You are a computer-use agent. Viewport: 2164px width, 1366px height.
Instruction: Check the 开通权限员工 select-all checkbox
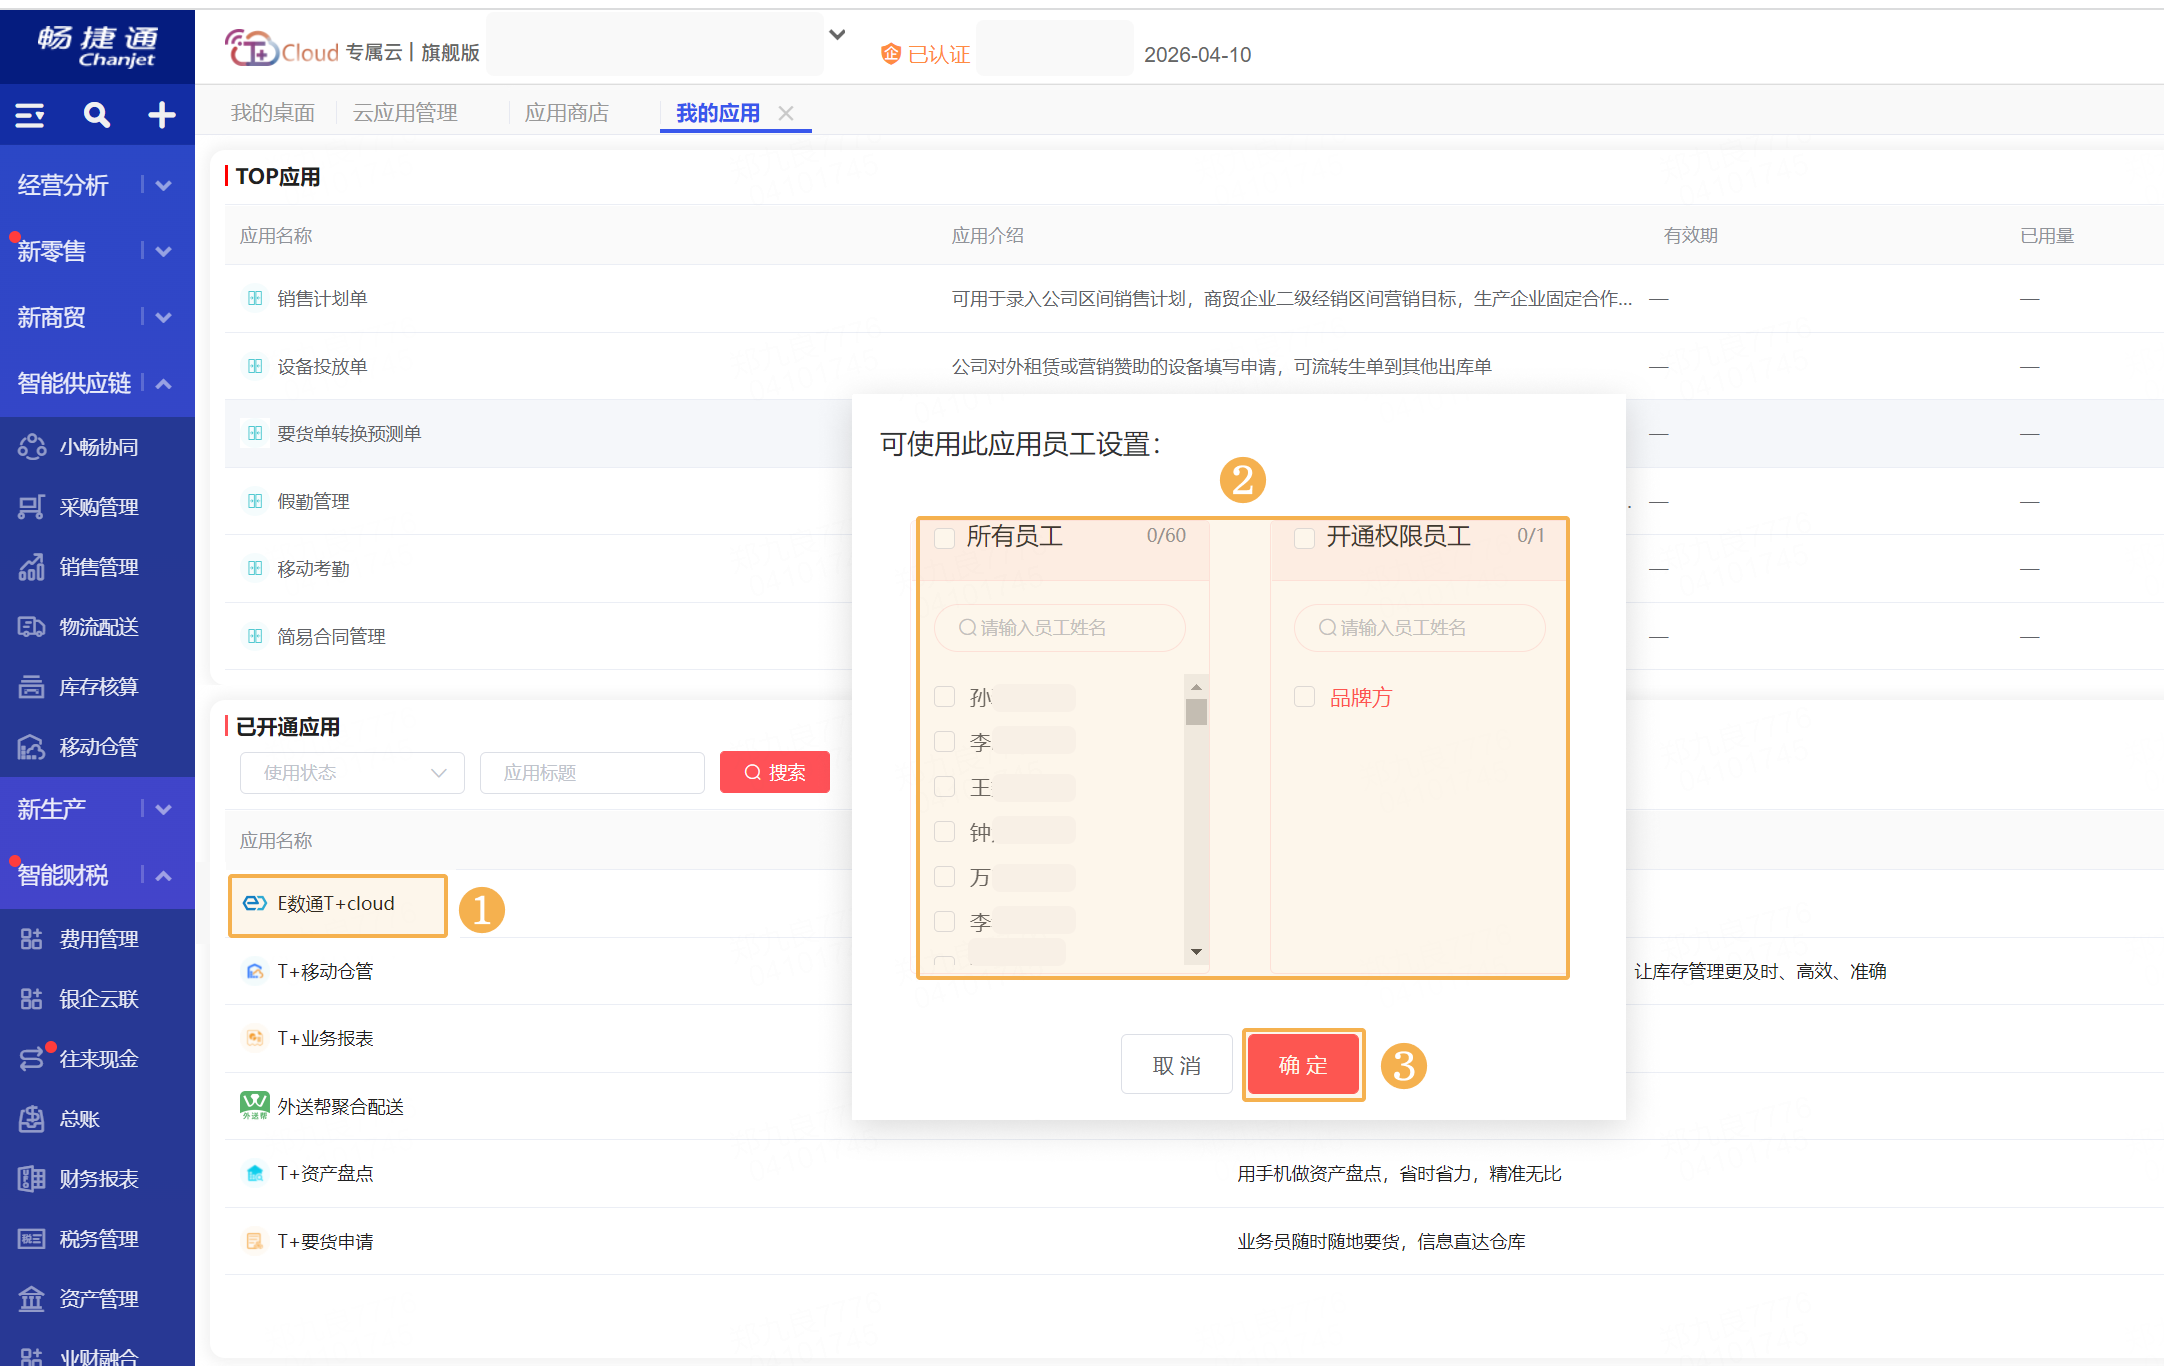tap(1304, 538)
